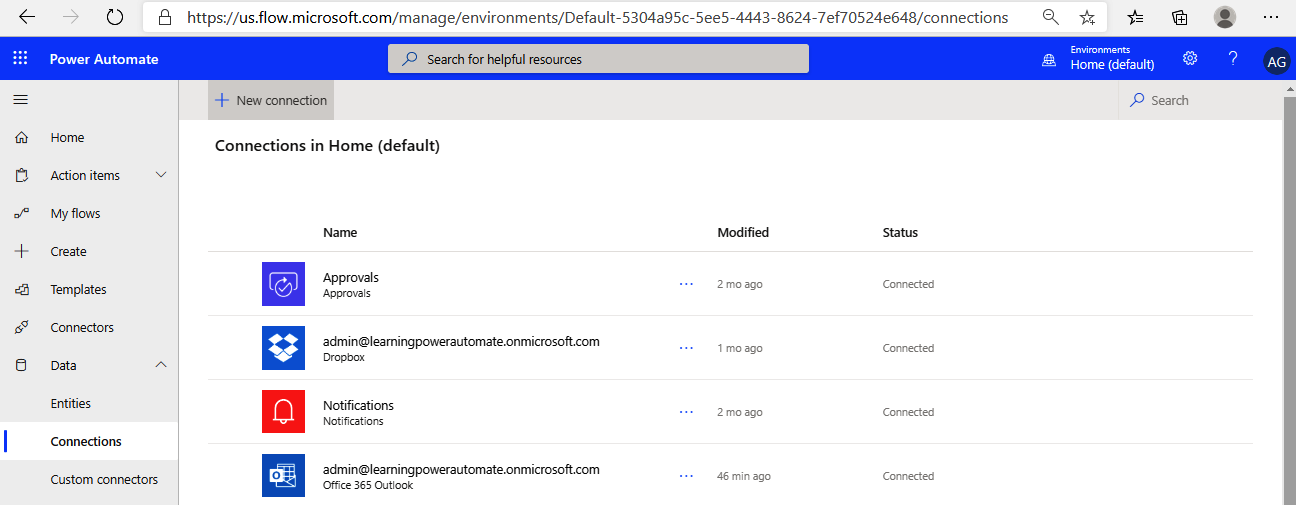Click the Create plus icon in sidebar
The height and width of the screenshot is (505, 1296).
tap(22, 252)
